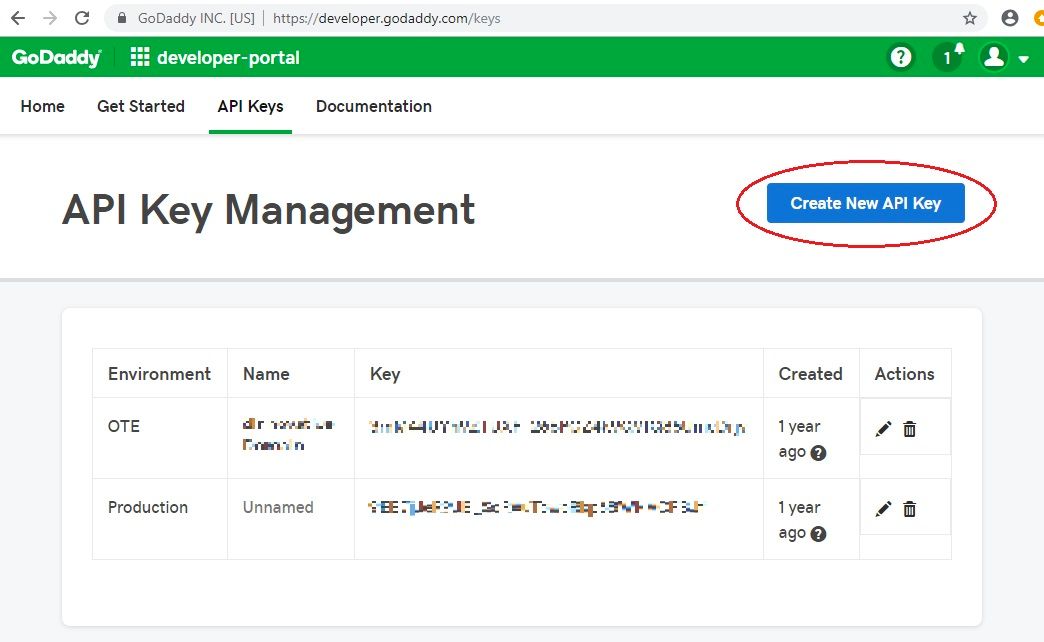1044x642 pixels.
Task: Click the help icon beside OTE creation date
Action: 819,453
